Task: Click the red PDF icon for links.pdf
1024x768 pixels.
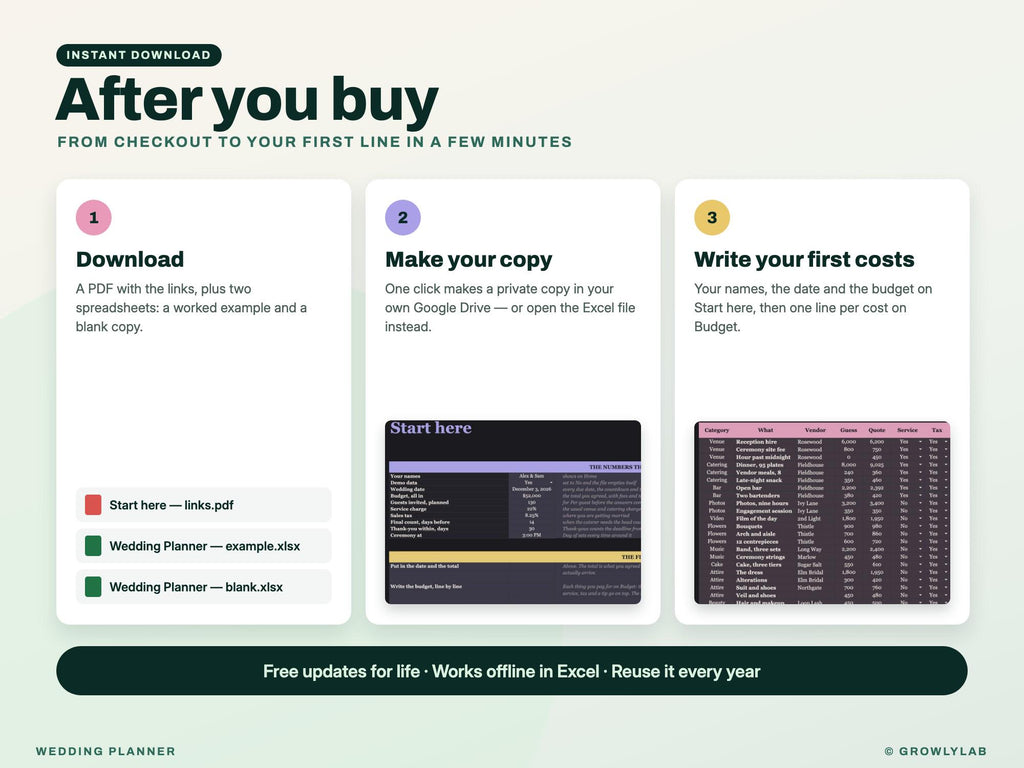Action: (93, 505)
